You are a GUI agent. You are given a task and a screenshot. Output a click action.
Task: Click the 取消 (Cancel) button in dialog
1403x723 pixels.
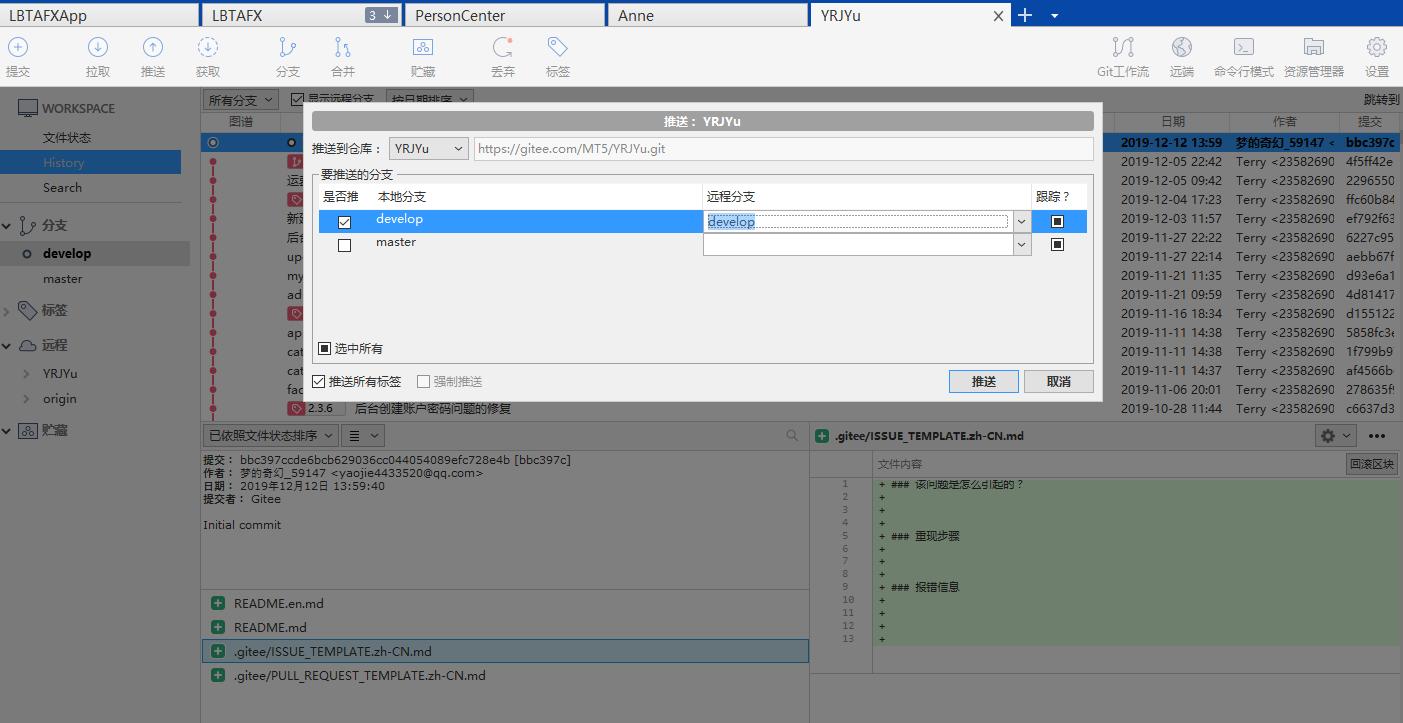(x=1059, y=381)
